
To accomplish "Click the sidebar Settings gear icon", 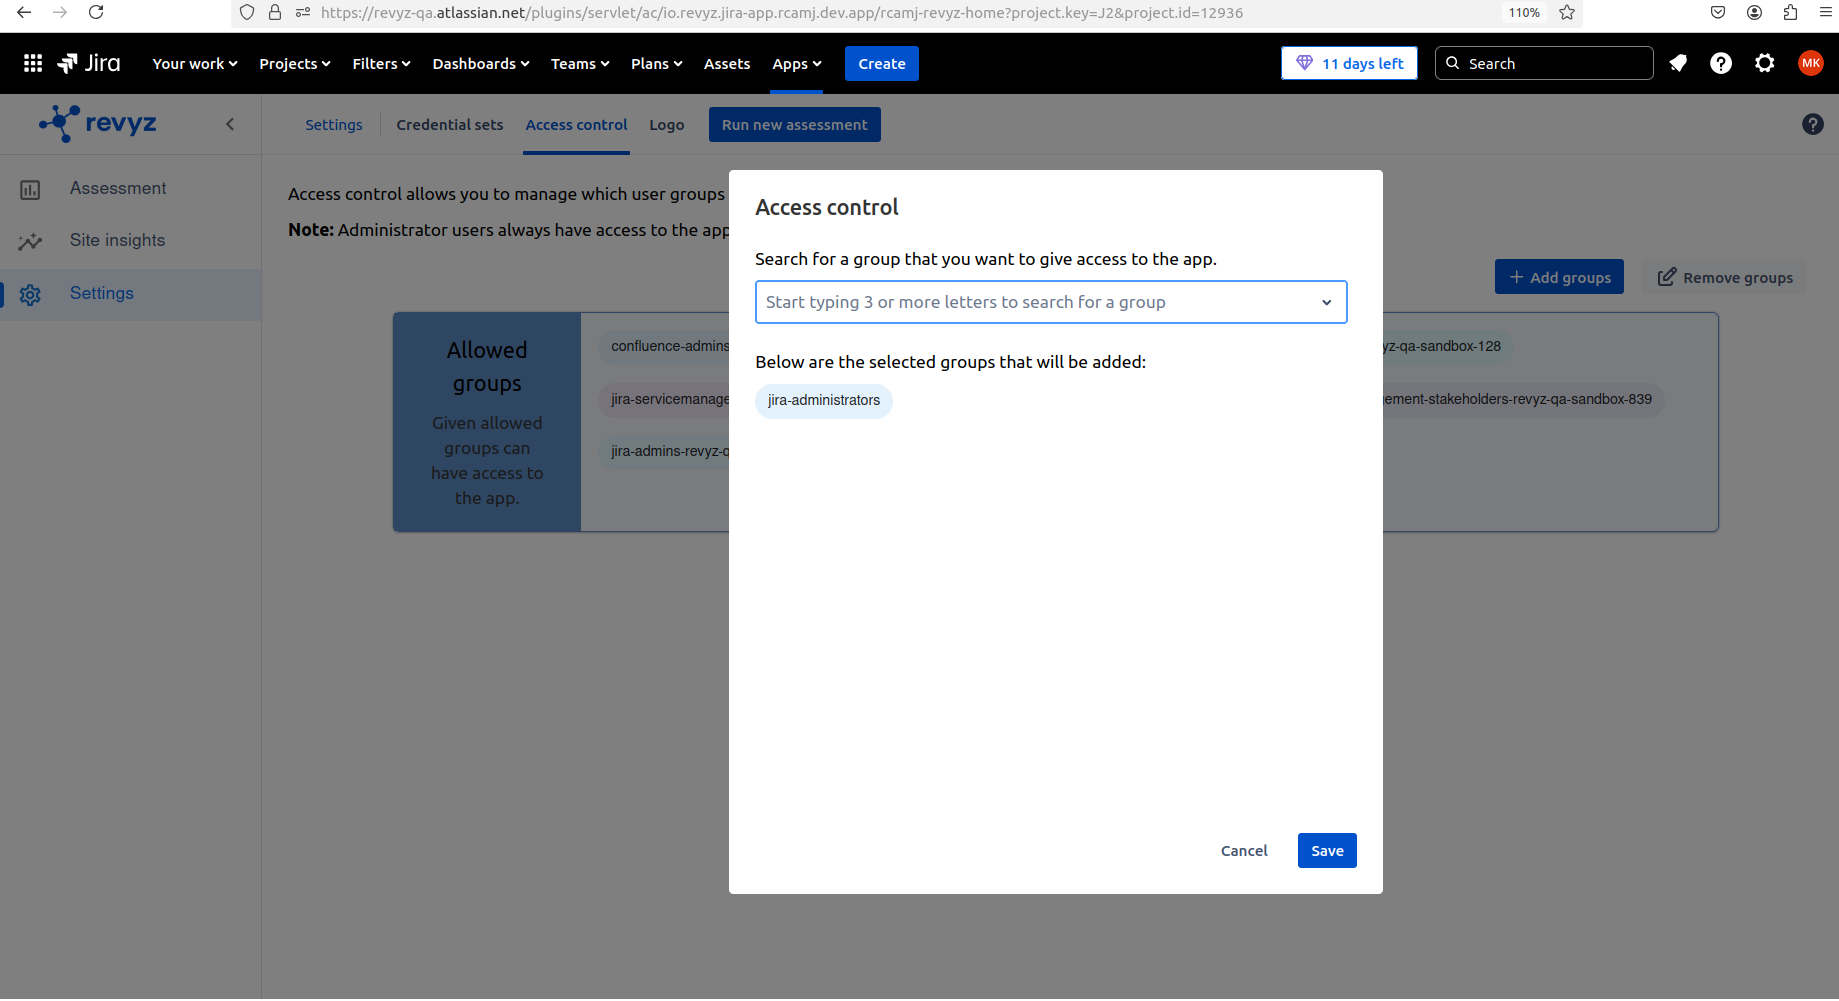I will coord(30,294).
